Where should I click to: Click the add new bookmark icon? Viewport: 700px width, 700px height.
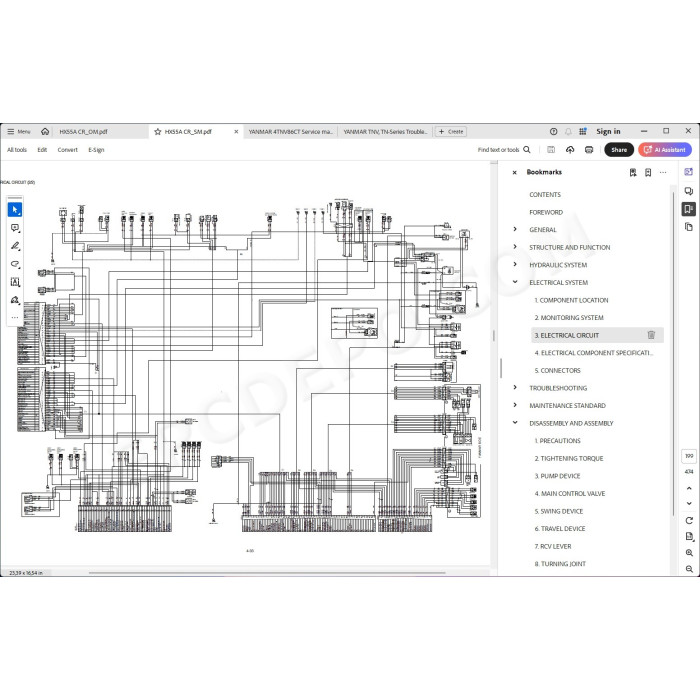point(648,172)
